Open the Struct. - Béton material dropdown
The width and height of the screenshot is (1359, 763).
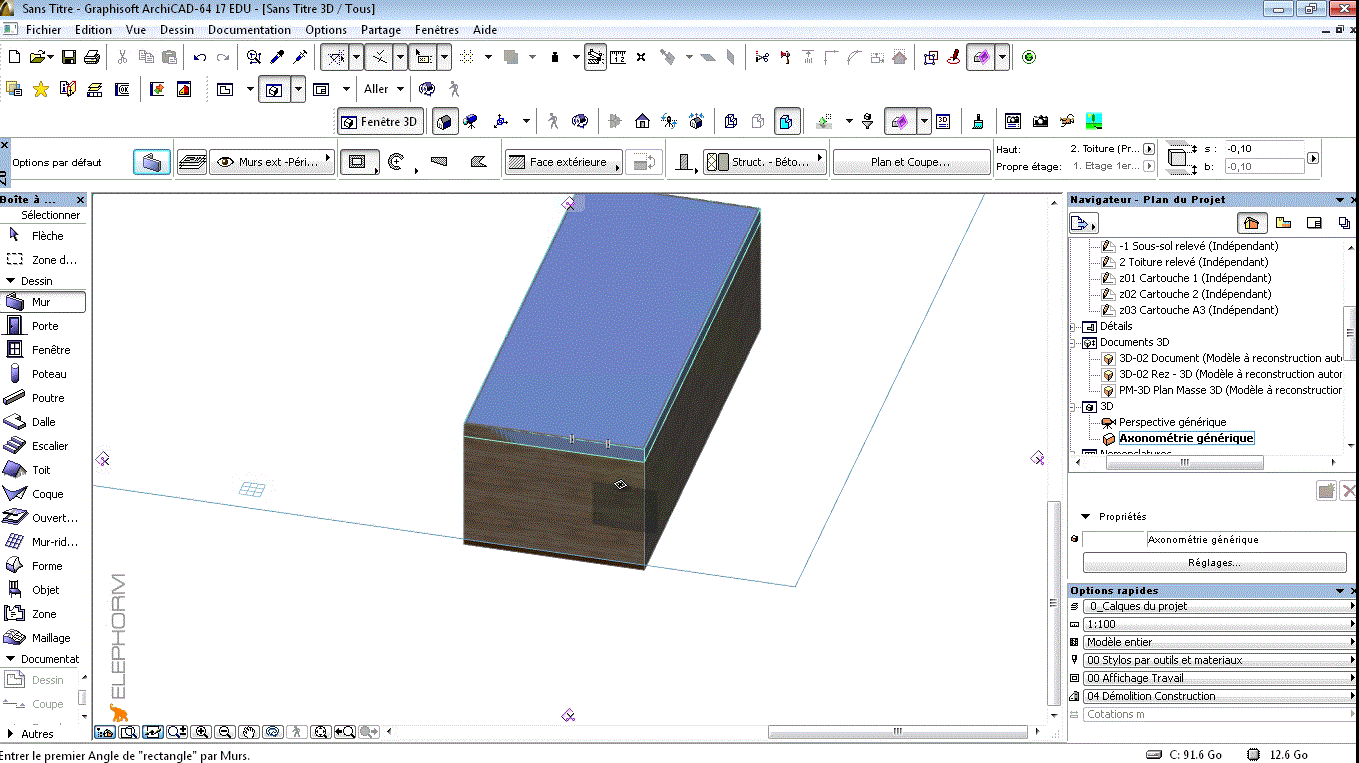765,162
